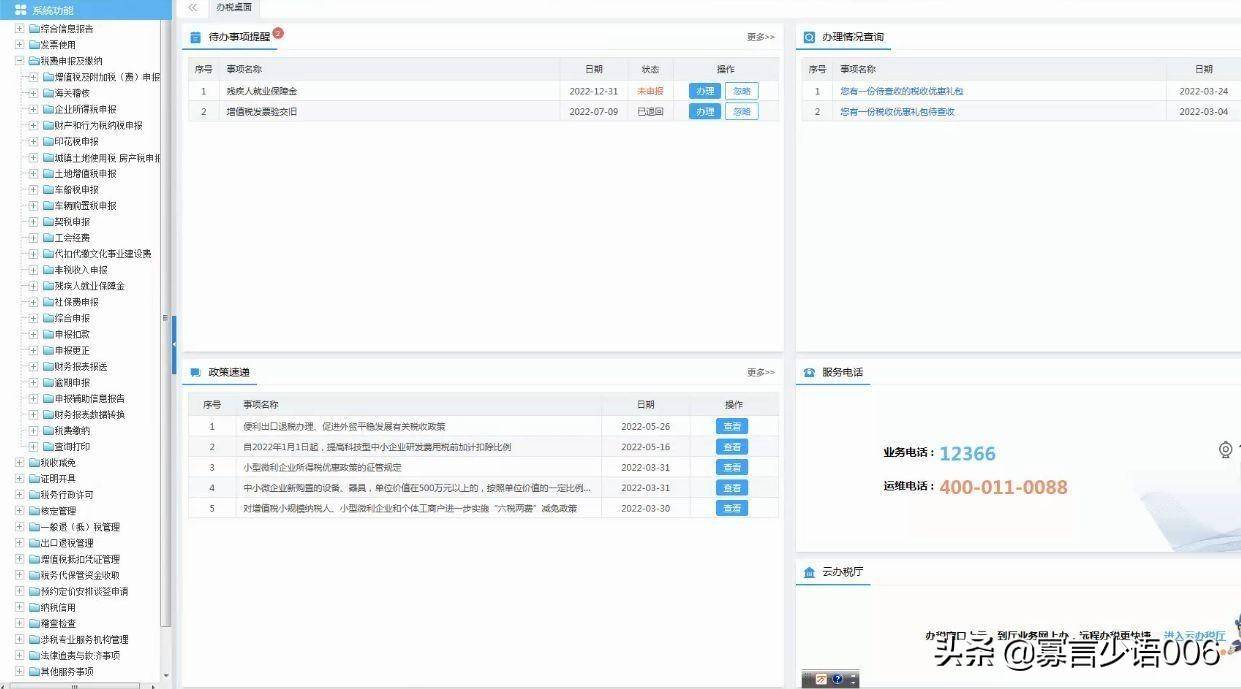Click the 服务电话 phone icon
This screenshot has width=1241, height=689.
tap(809, 372)
